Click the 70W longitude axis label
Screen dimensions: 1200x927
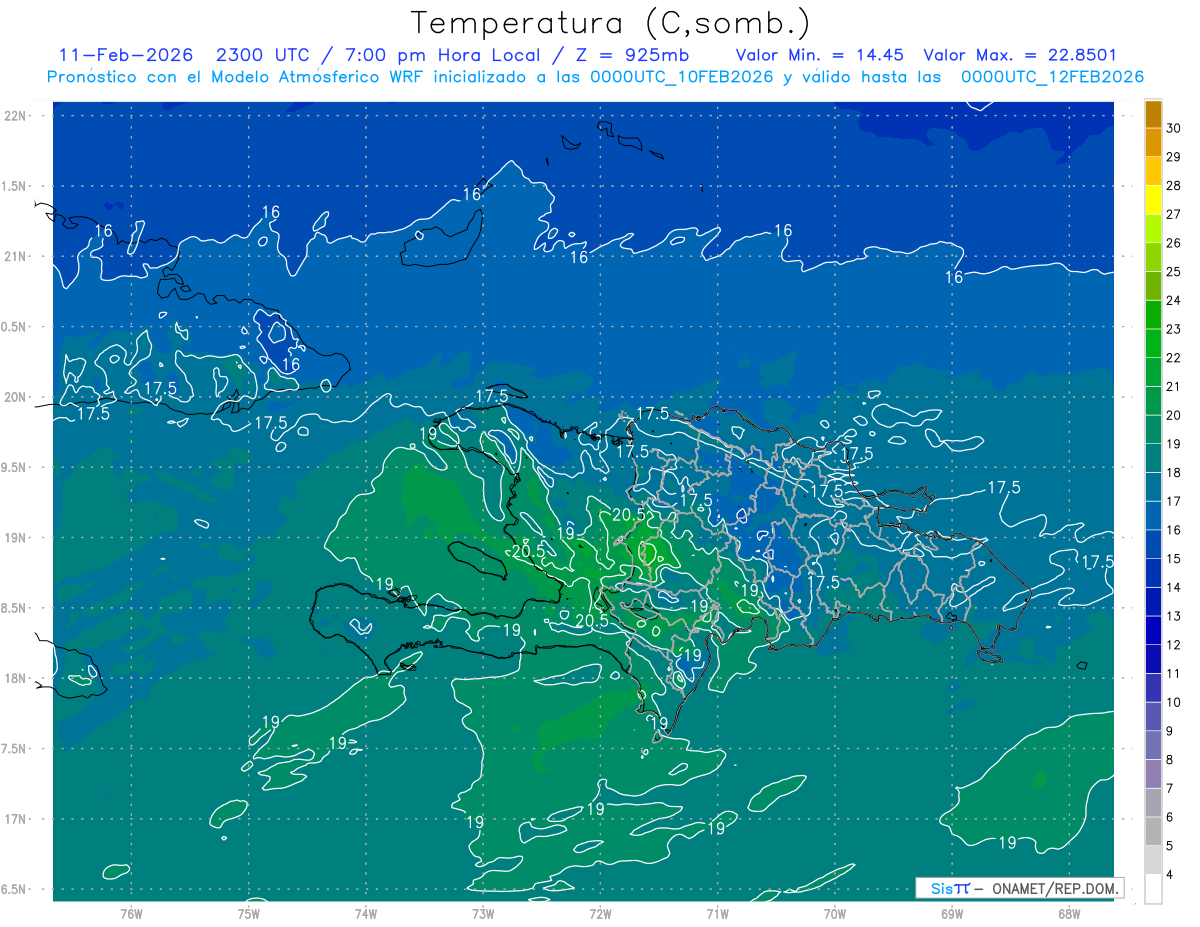[835, 914]
